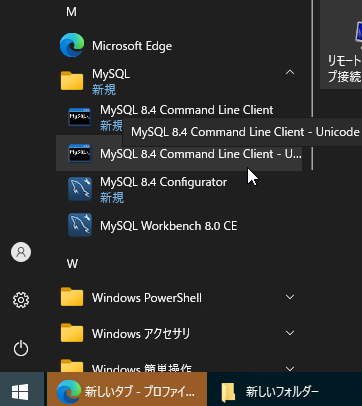Jump to the M letter header
Viewport: 362px width, 406px height.
coord(71,12)
